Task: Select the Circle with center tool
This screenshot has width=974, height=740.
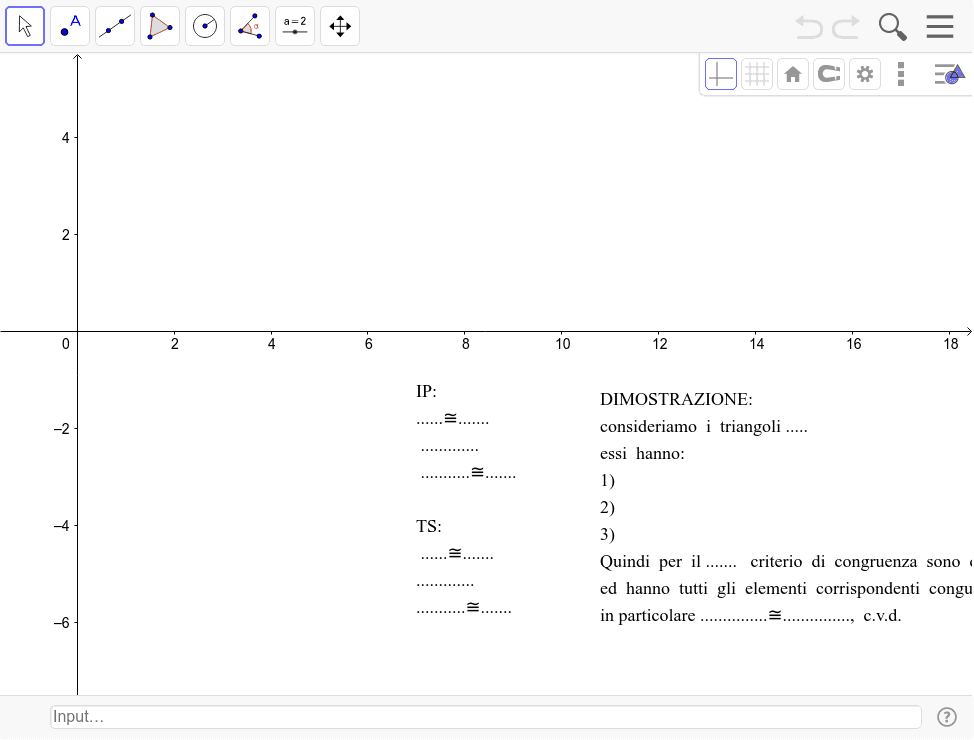Action: 205,26
